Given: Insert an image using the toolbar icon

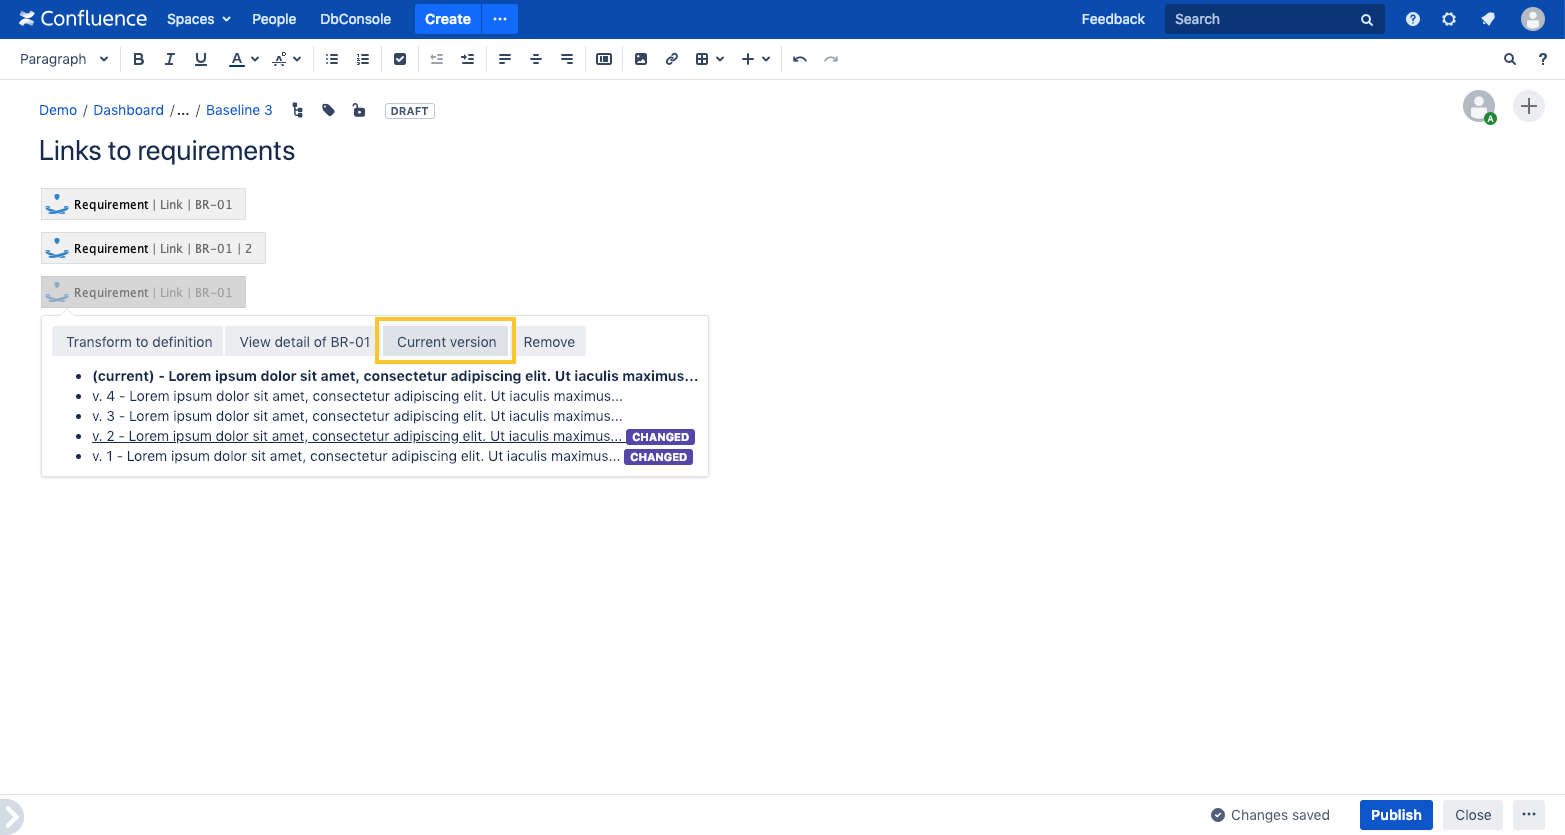Looking at the screenshot, I should 640,59.
